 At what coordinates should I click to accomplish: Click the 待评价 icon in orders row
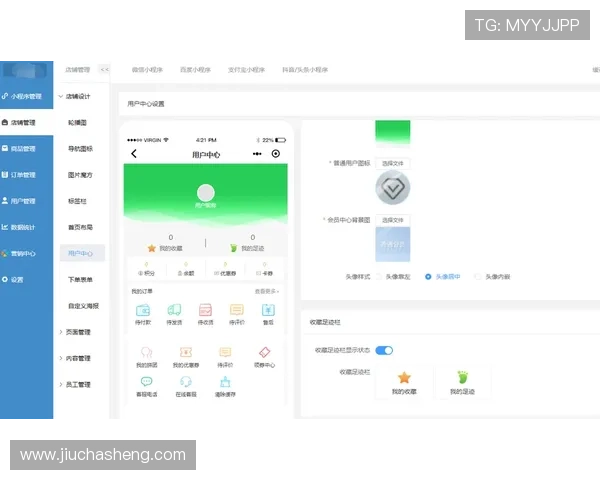237,310
